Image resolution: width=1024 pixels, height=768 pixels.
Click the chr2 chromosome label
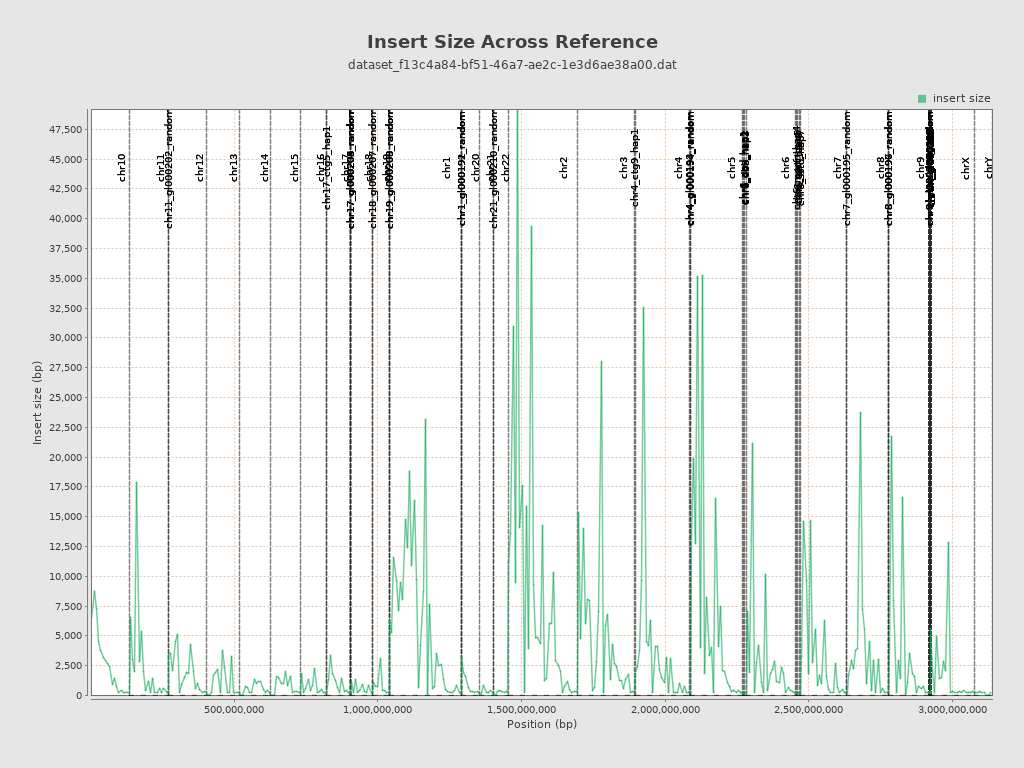(564, 168)
